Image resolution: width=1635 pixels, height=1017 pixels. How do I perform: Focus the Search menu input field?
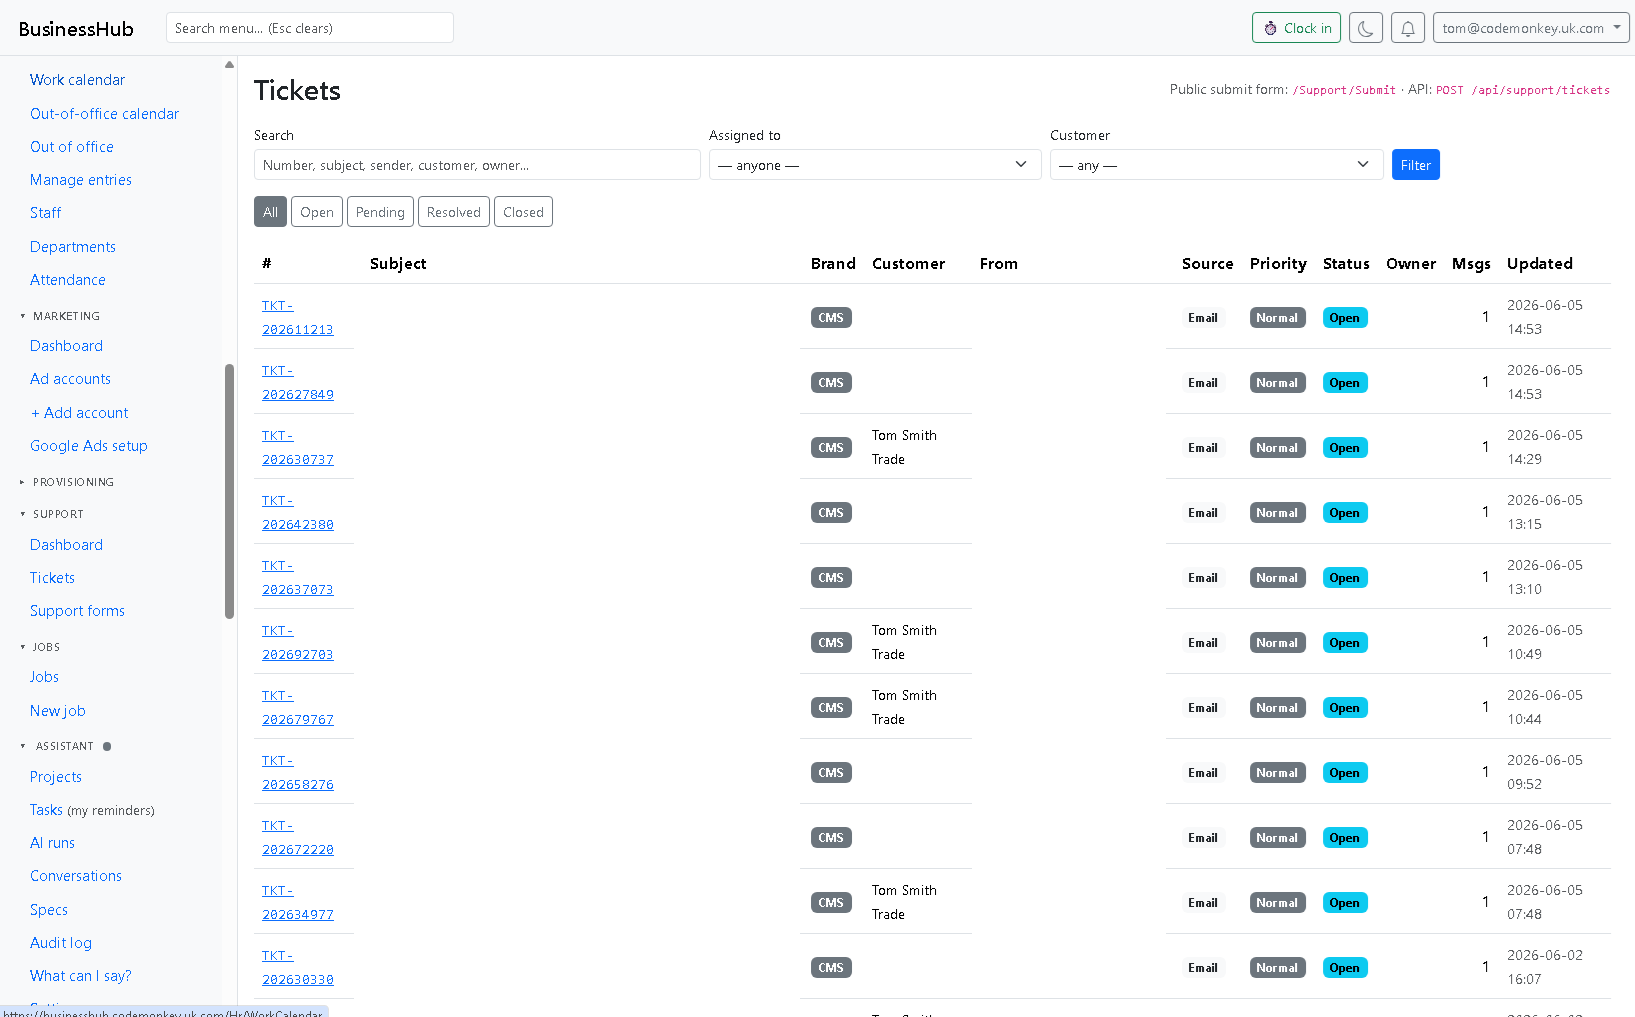point(310,28)
